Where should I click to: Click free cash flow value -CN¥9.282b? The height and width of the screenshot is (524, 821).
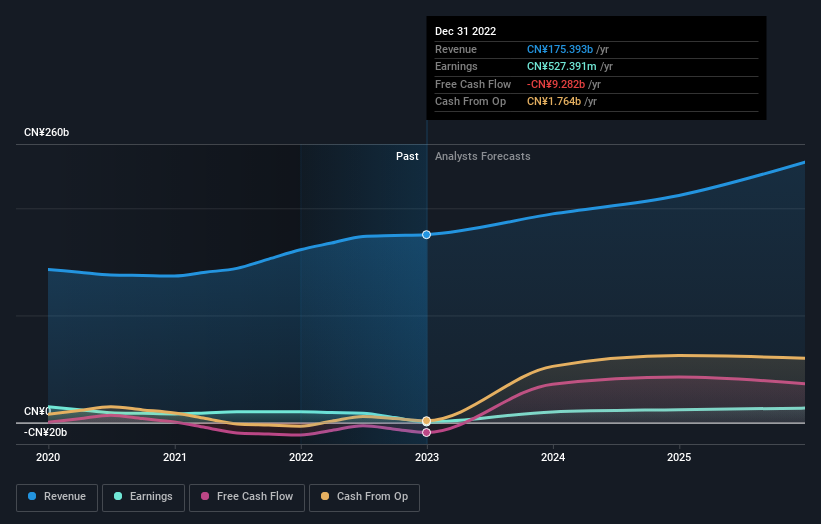(x=556, y=84)
